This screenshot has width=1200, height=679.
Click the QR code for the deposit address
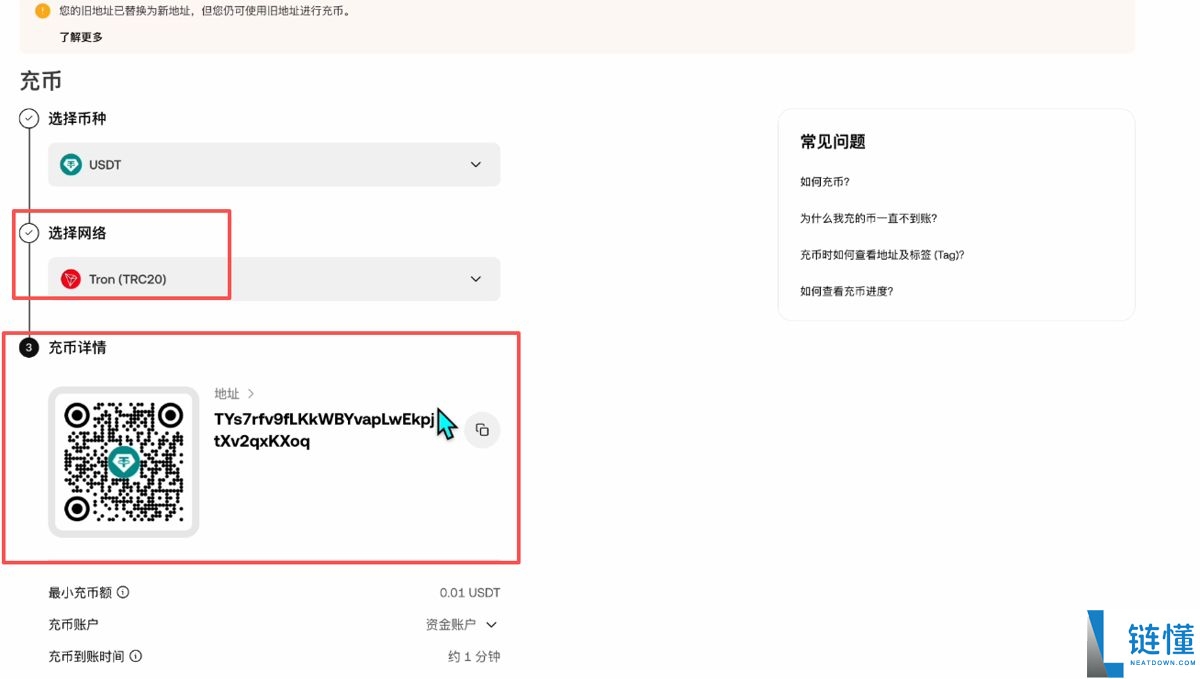124,460
